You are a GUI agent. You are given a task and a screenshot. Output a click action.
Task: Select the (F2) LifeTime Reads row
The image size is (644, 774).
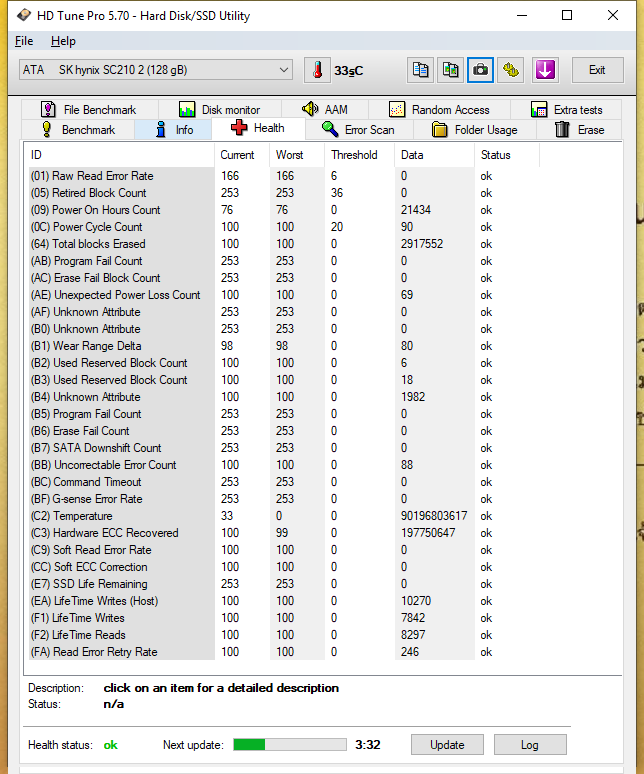coord(284,635)
